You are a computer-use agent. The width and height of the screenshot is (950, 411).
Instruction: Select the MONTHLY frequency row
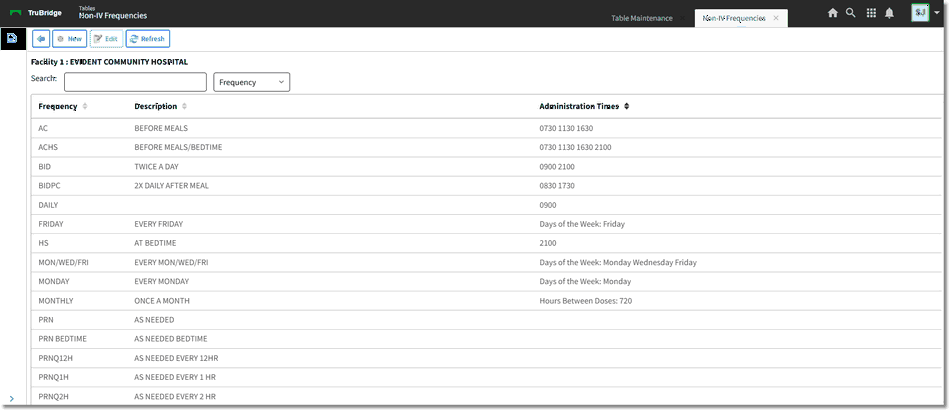pos(487,301)
